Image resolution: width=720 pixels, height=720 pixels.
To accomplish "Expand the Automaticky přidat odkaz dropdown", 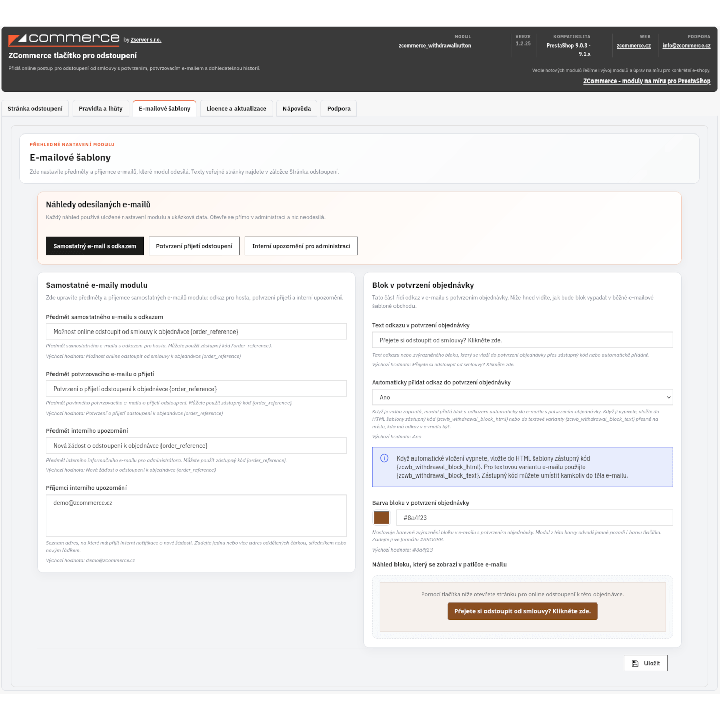I will click(x=522, y=397).
